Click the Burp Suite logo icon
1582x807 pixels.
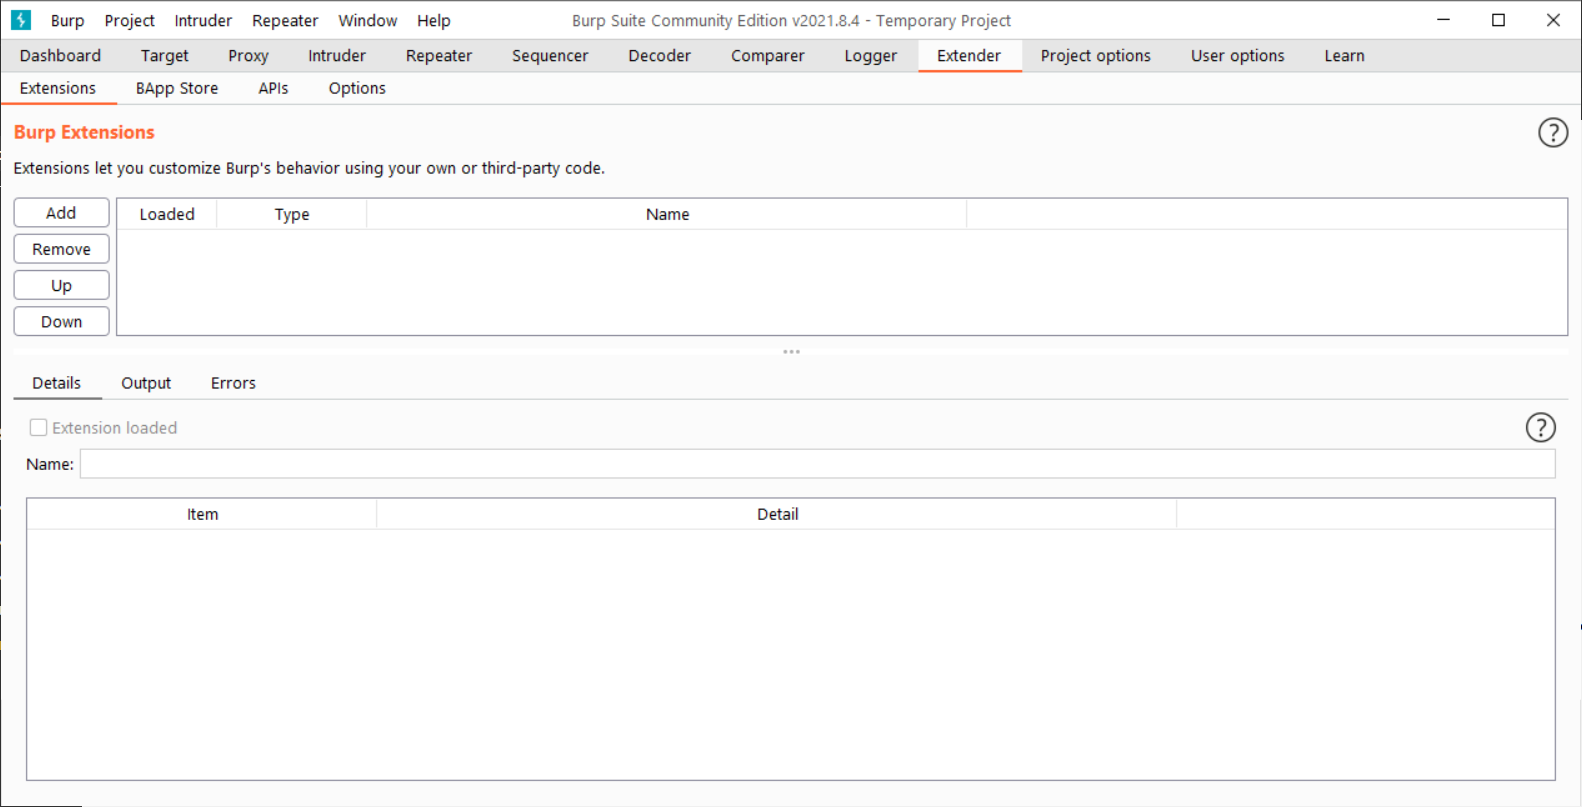tap(21, 20)
